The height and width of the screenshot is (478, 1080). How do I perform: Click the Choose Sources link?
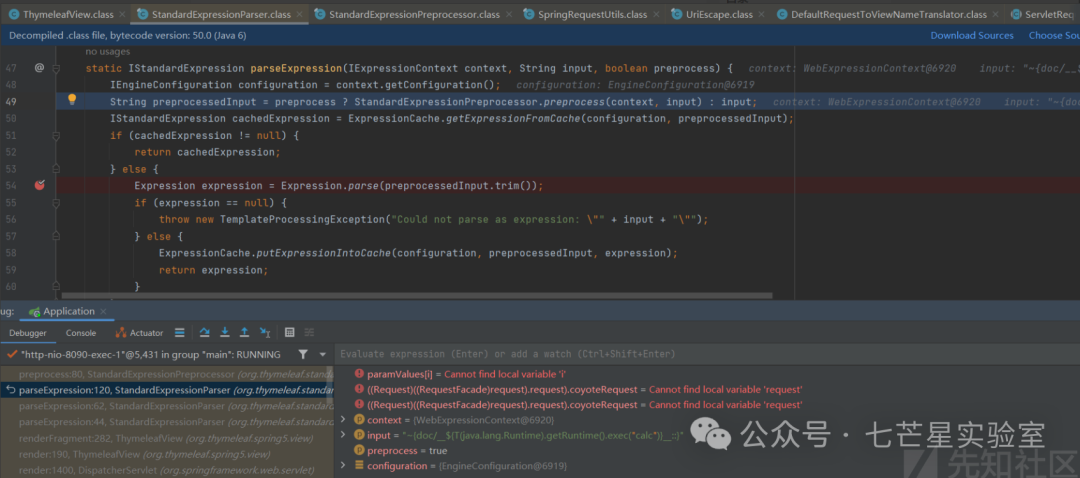click(x=1054, y=35)
